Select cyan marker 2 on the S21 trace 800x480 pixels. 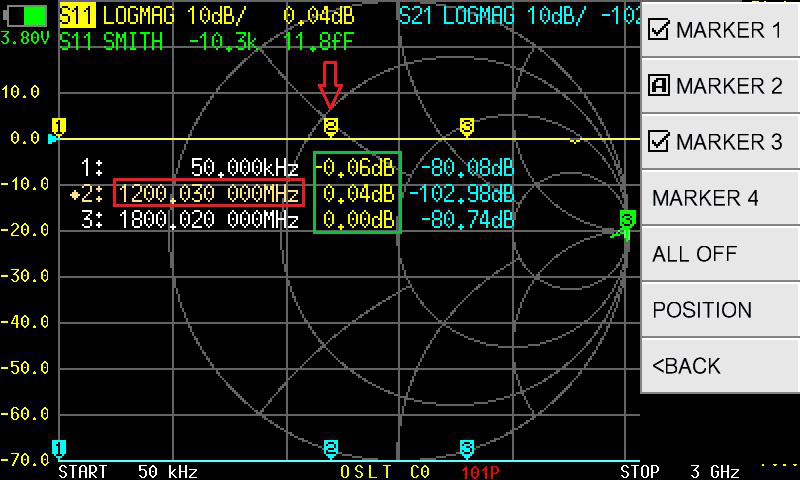coord(331,447)
